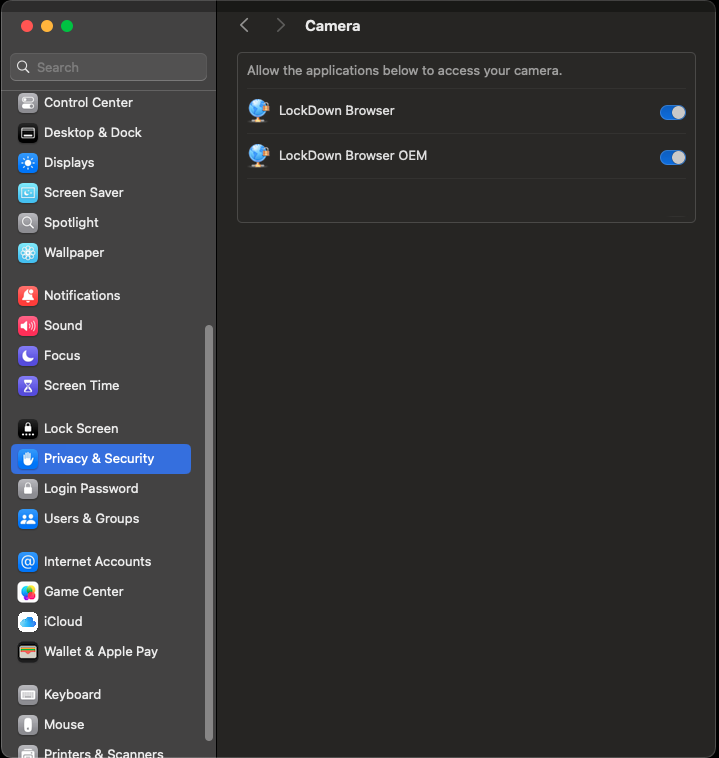Go back with the left chevron
719x758 pixels.
(245, 25)
